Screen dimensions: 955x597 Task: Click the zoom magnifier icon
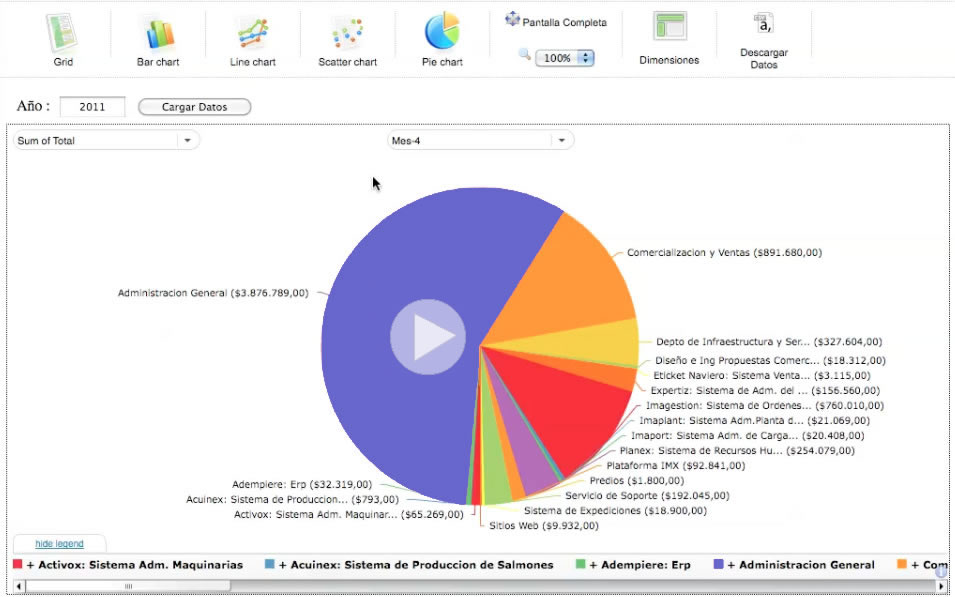point(524,55)
